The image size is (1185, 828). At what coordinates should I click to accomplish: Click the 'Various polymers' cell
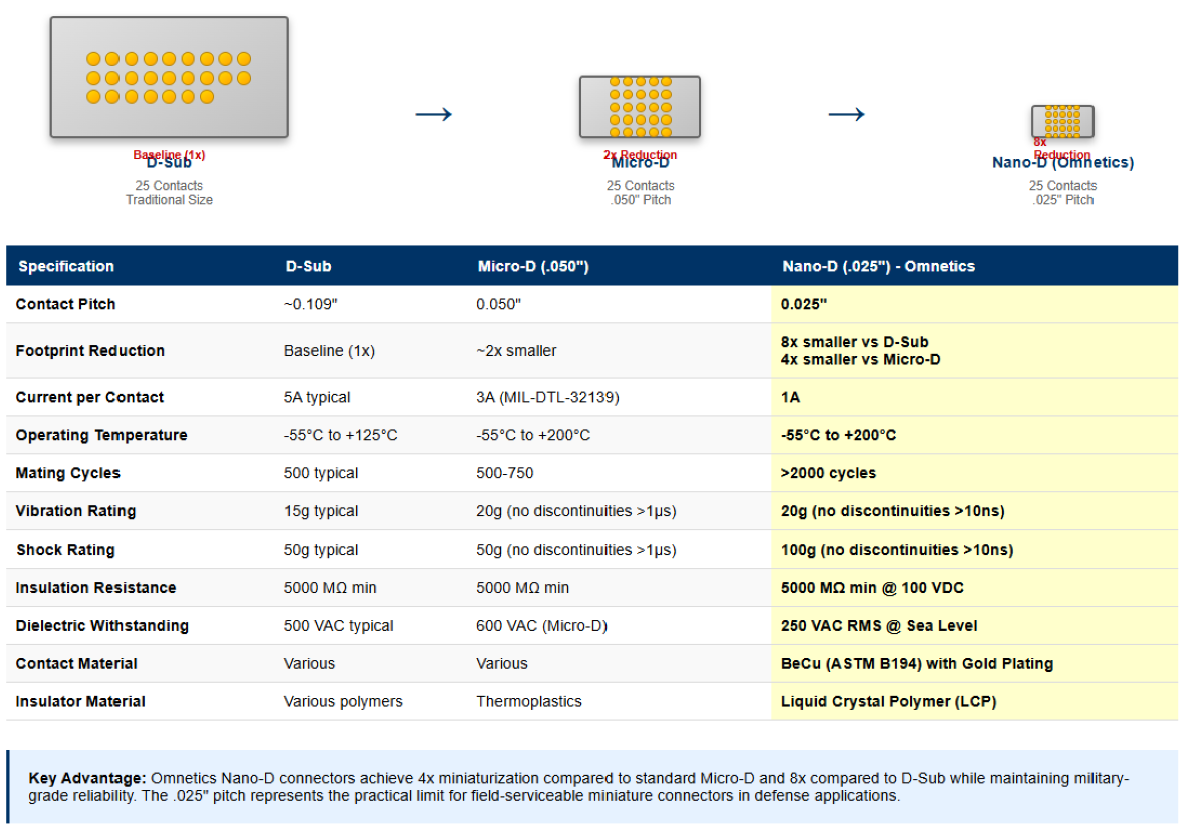(x=342, y=701)
